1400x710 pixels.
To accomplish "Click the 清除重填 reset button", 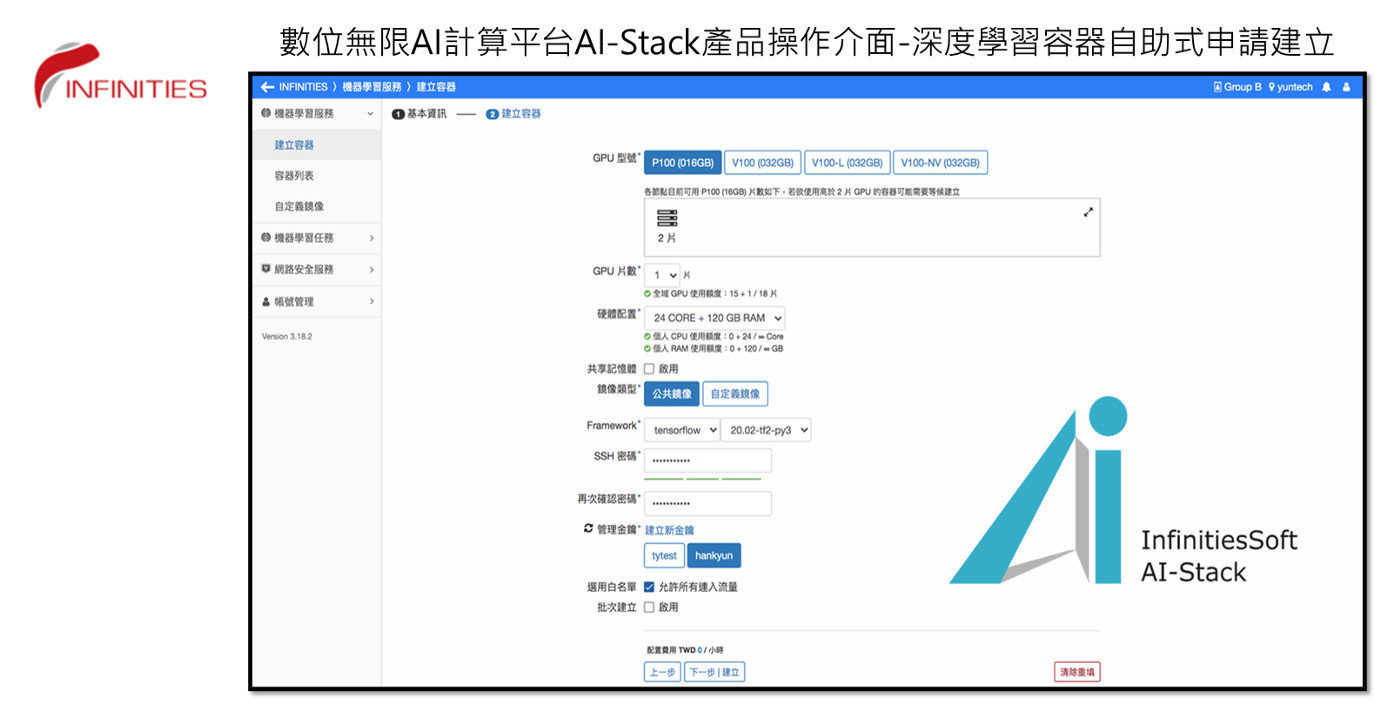I will point(1077,672).
